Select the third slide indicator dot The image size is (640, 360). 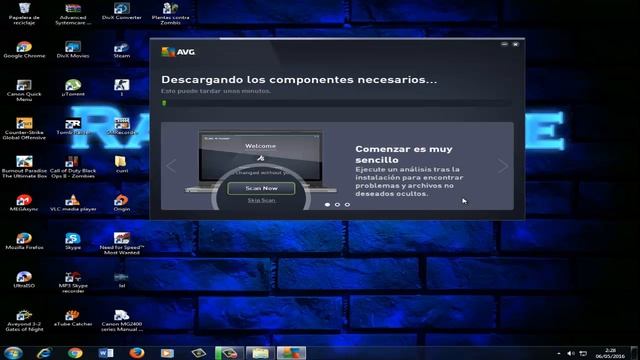pos(347,204)
